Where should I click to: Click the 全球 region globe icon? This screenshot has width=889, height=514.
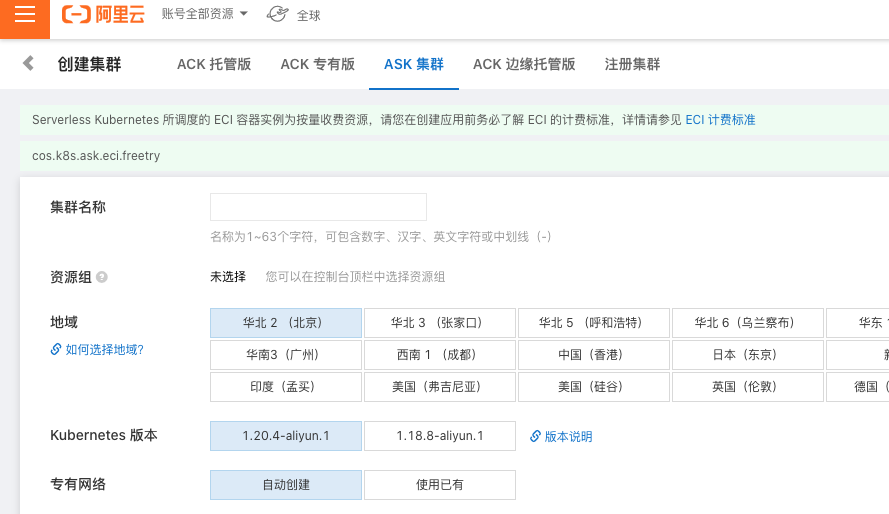277,14
